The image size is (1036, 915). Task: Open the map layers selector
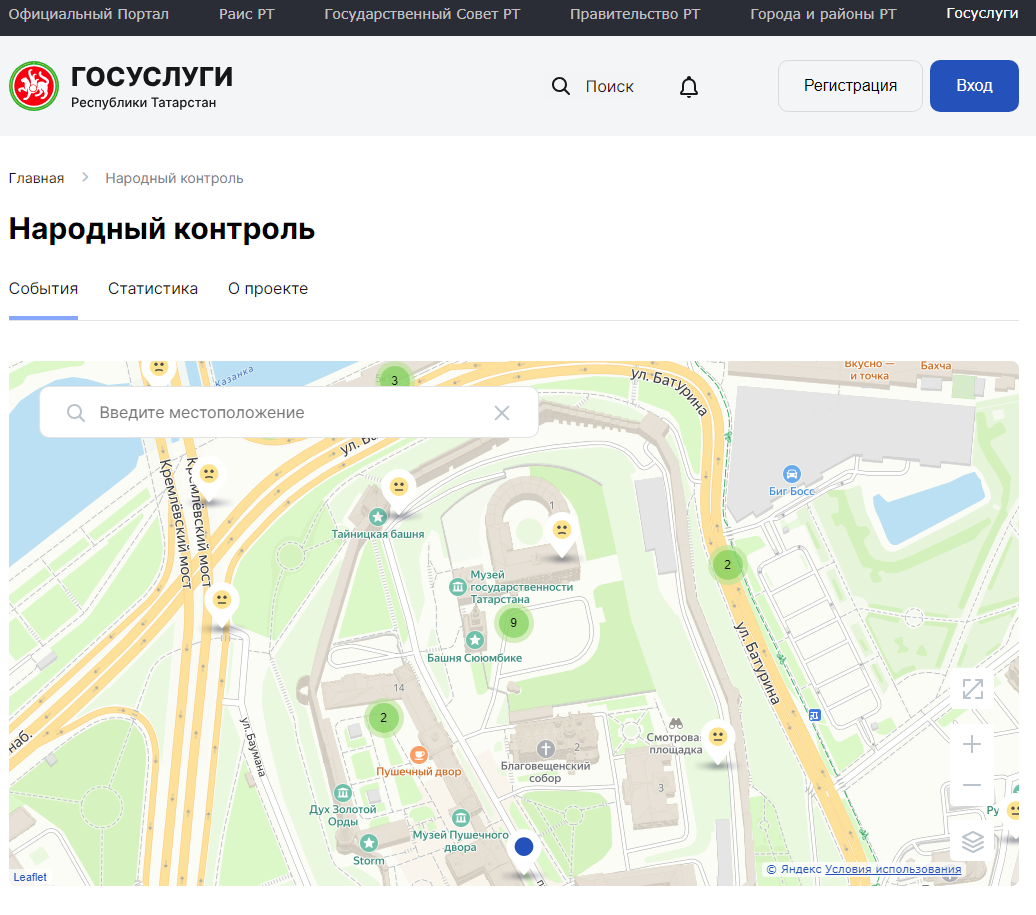972,842
